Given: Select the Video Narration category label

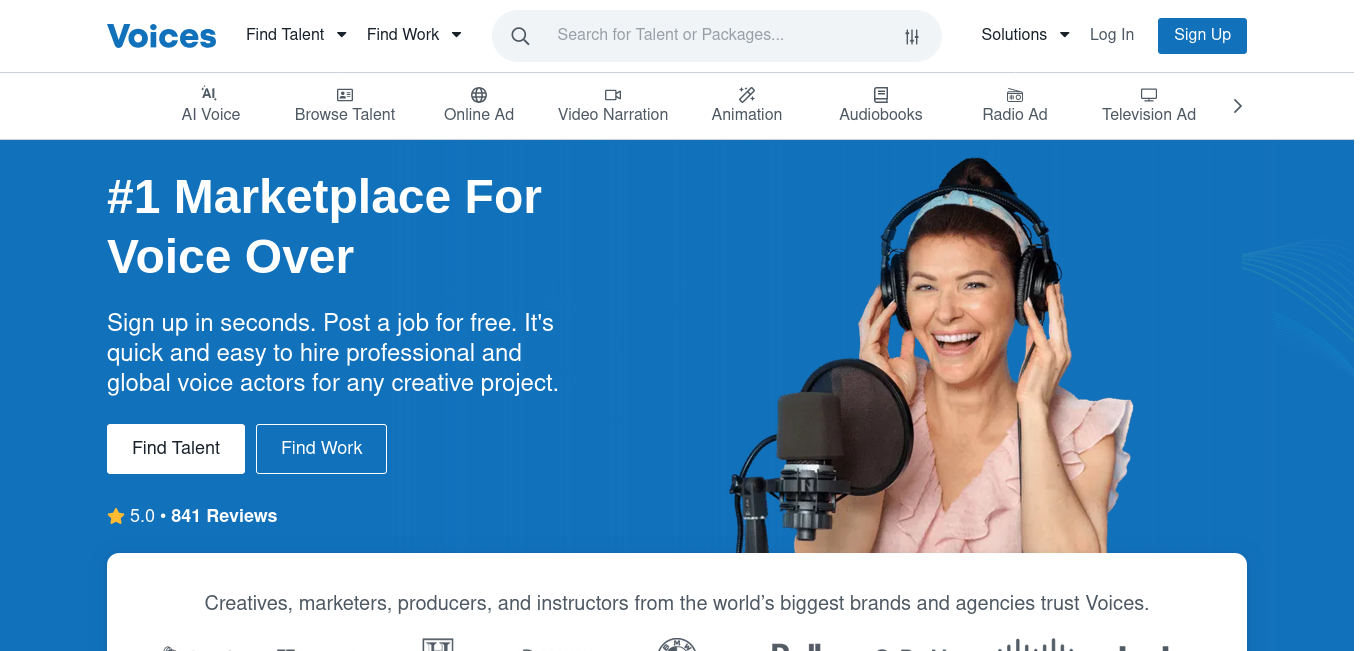Looking at the screenshot, I should click(x=613, y=114).
